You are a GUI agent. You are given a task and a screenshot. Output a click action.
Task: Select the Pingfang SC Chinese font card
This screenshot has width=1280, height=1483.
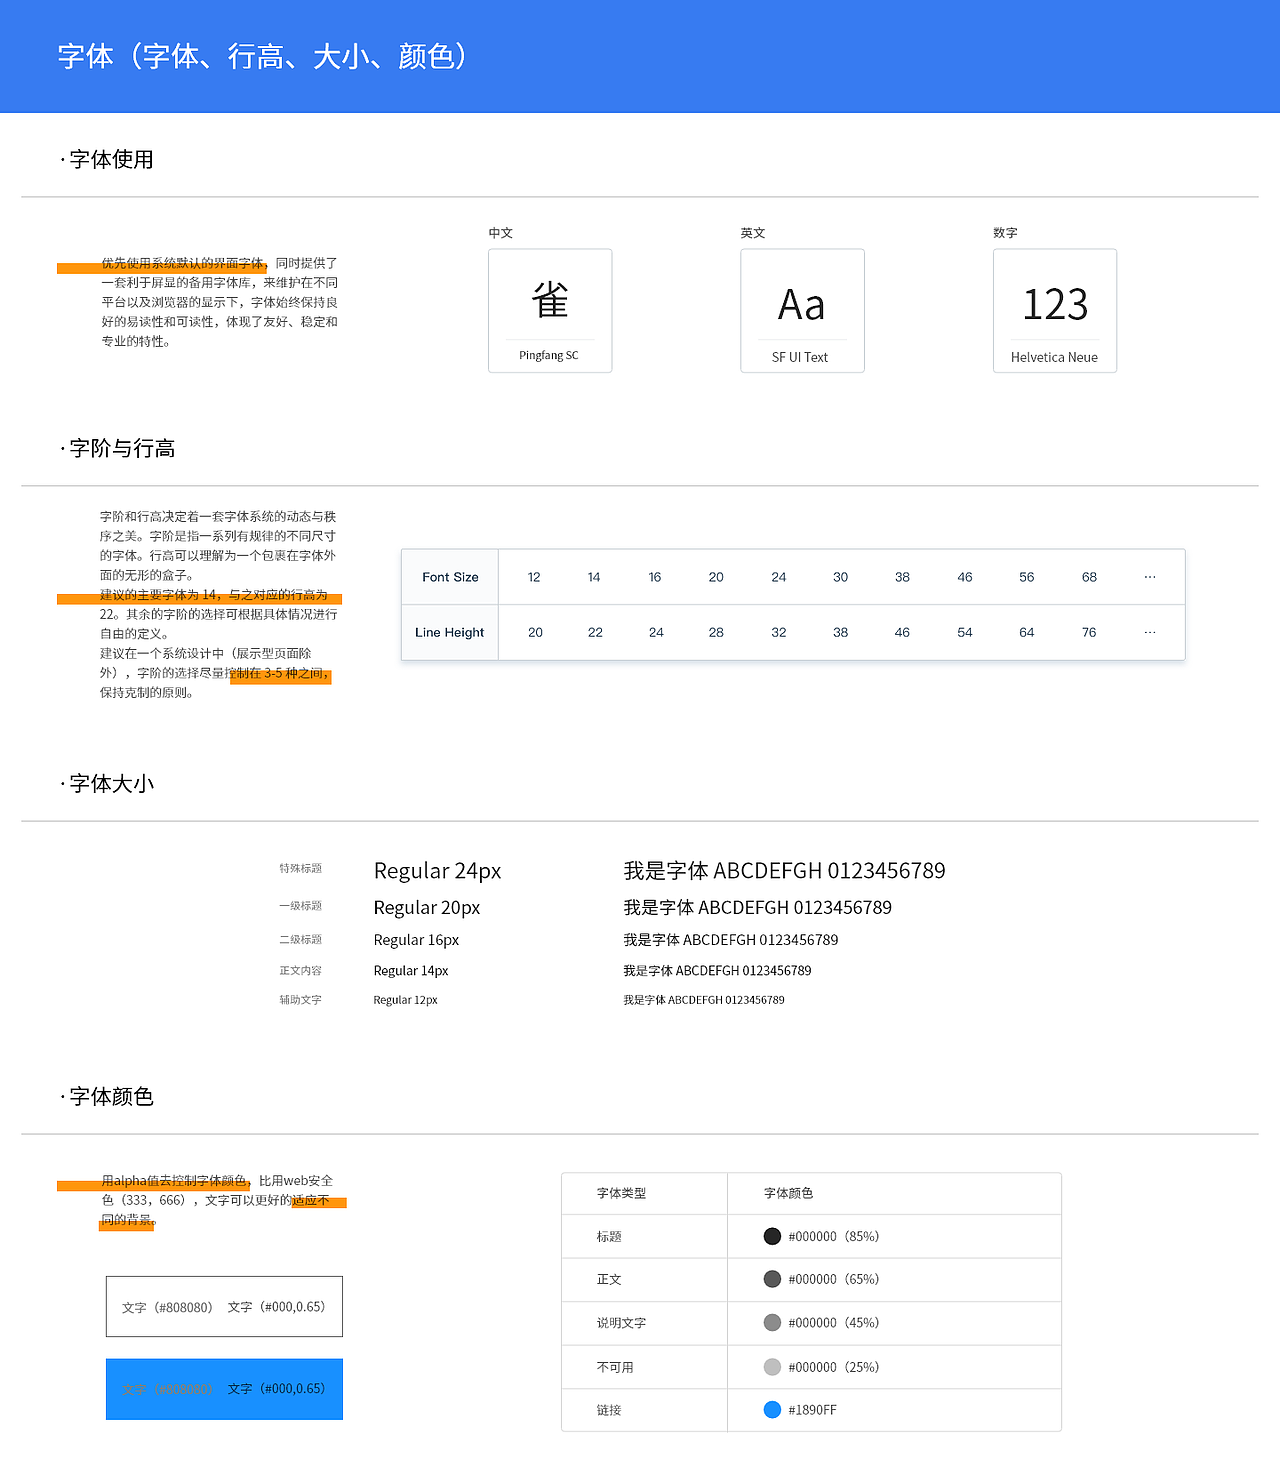click(x=549, y=310)
